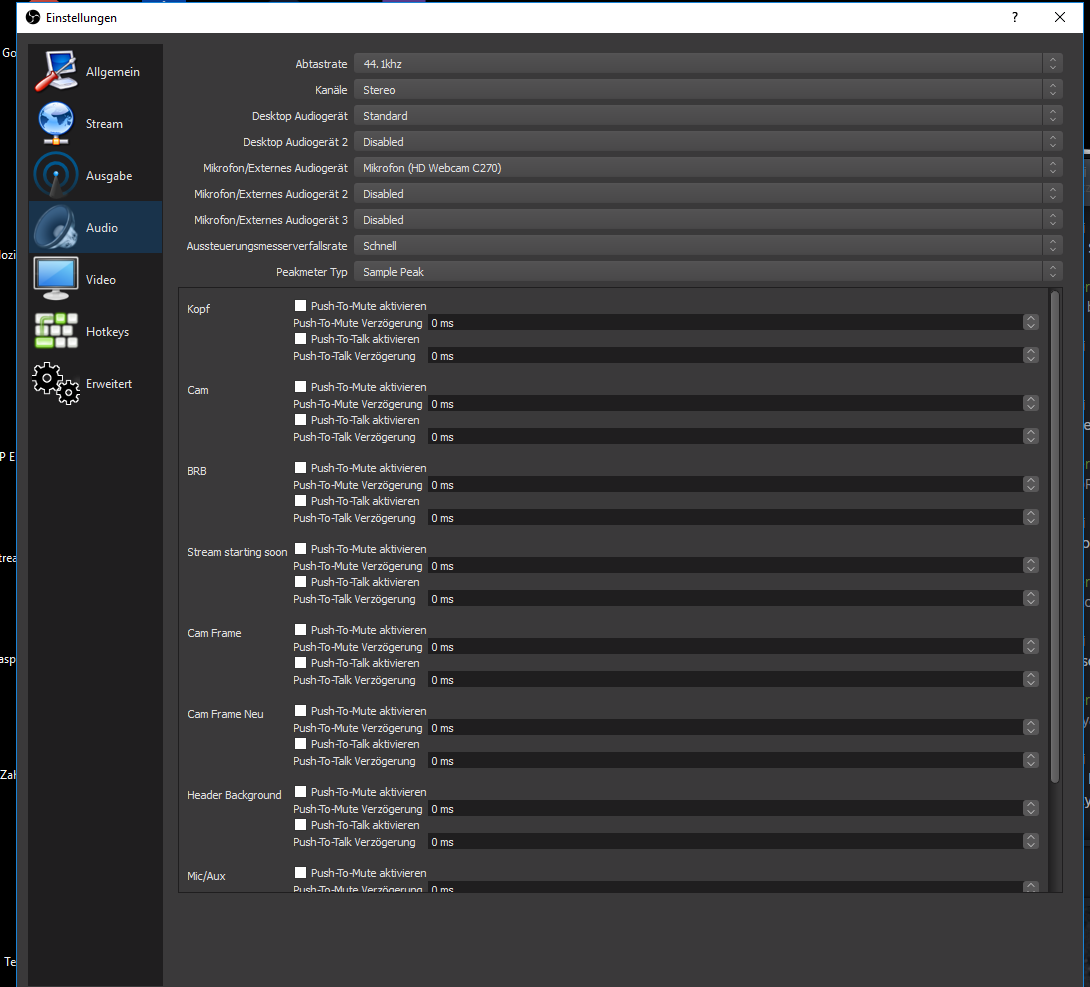Adjust Header Background Push-To-Talk delay stepper
This screenshot has height=987, width=1090.
pos(1031,841)
